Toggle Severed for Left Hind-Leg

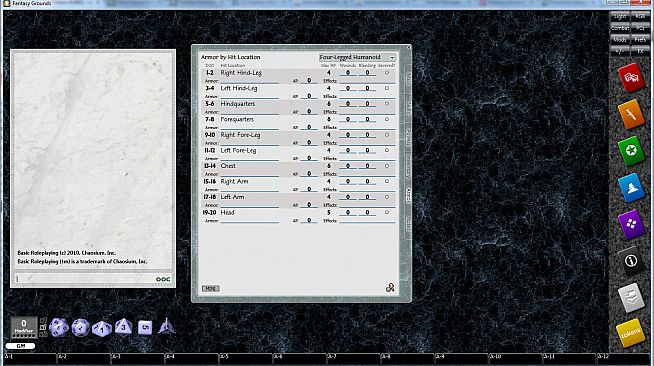click(x=387, y=88)
